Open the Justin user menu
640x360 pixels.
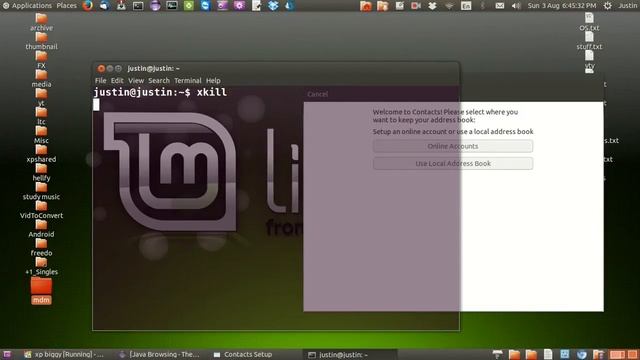628,6
